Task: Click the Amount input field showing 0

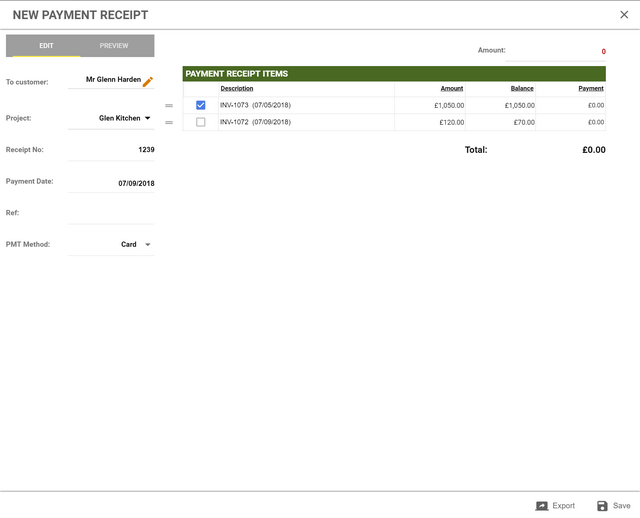Action: click(556, 52)
